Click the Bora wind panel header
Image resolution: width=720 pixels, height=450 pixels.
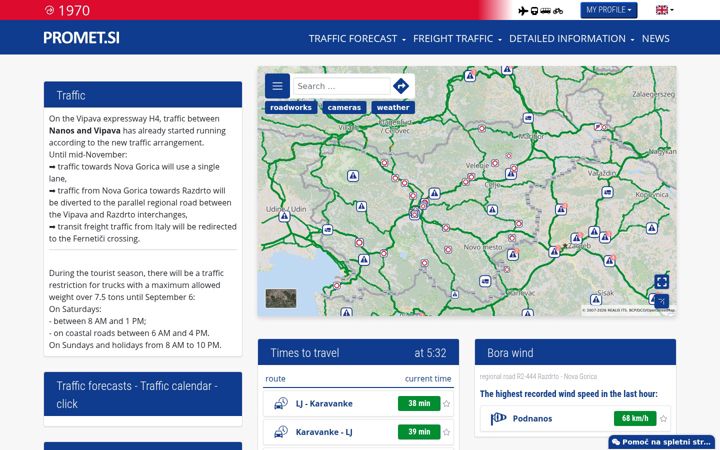pyautogui.click(x=575, y=353)
